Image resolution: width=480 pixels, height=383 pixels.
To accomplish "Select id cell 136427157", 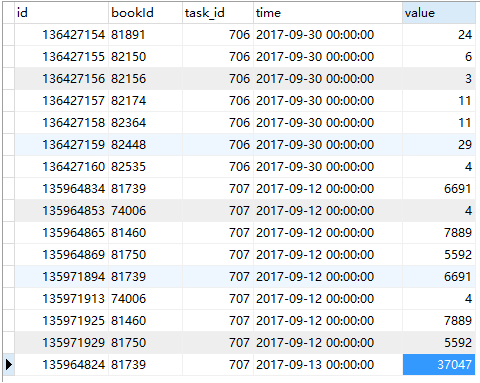I will pos(61,101).
